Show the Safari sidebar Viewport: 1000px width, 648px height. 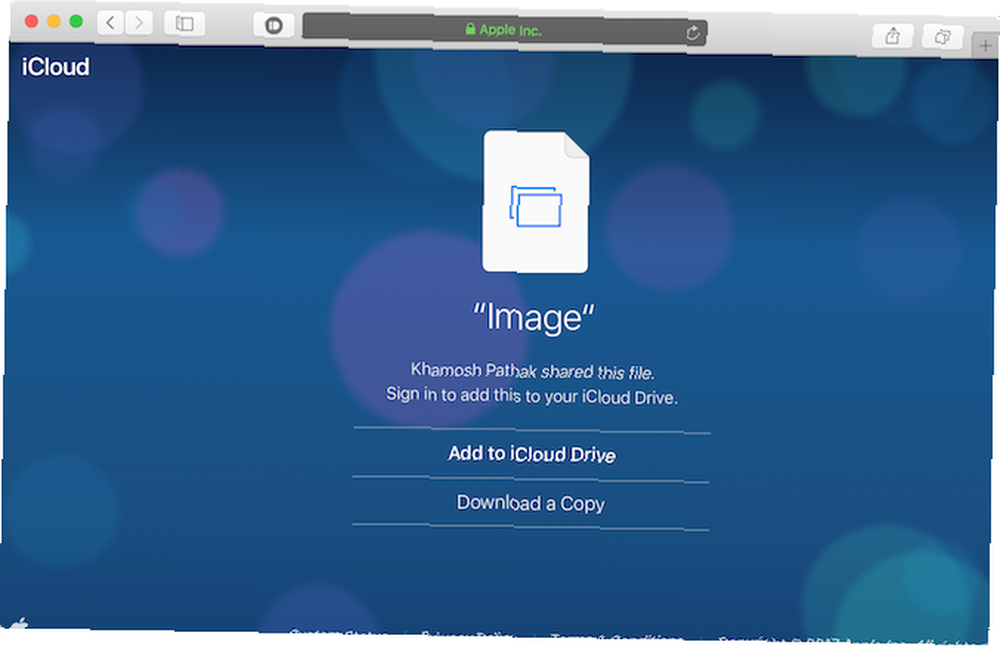(x=184, y=24)
